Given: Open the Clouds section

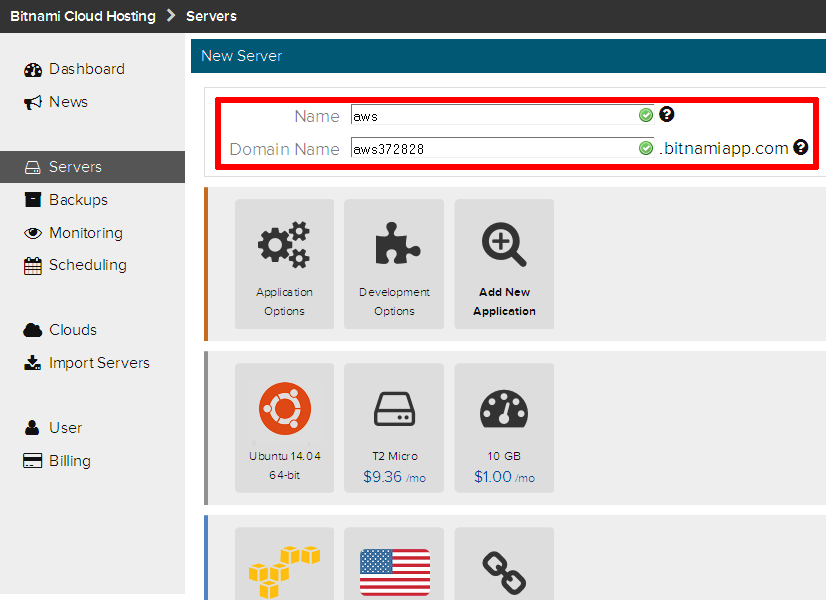Looking at the screenshot, I should tap(73, 330).
